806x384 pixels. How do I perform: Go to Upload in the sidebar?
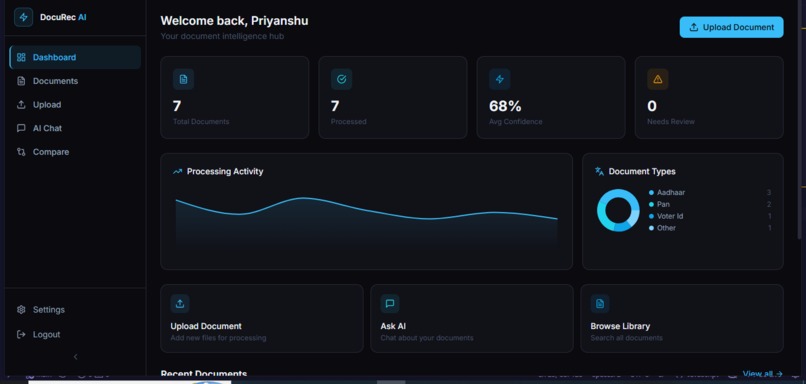75,104
